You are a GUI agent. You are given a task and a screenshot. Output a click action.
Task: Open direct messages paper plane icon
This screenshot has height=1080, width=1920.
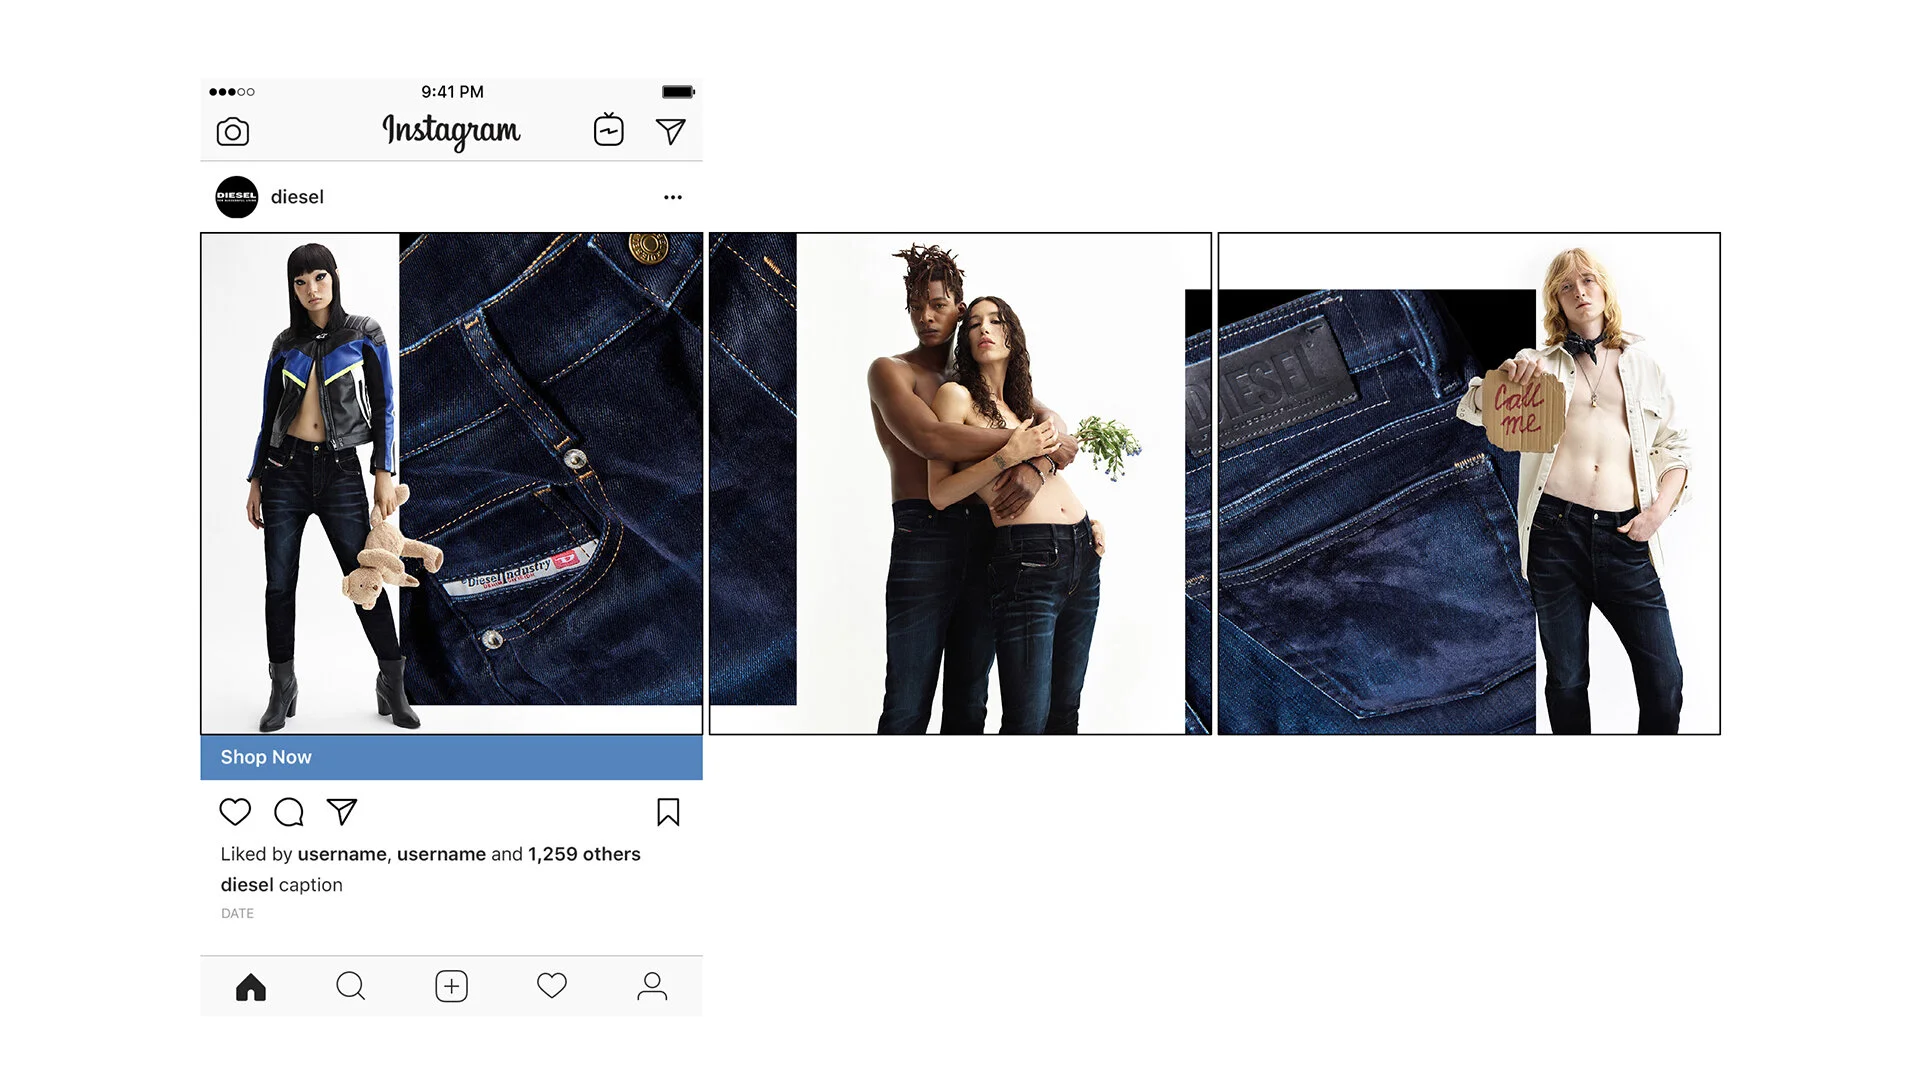tap(670, 131)
